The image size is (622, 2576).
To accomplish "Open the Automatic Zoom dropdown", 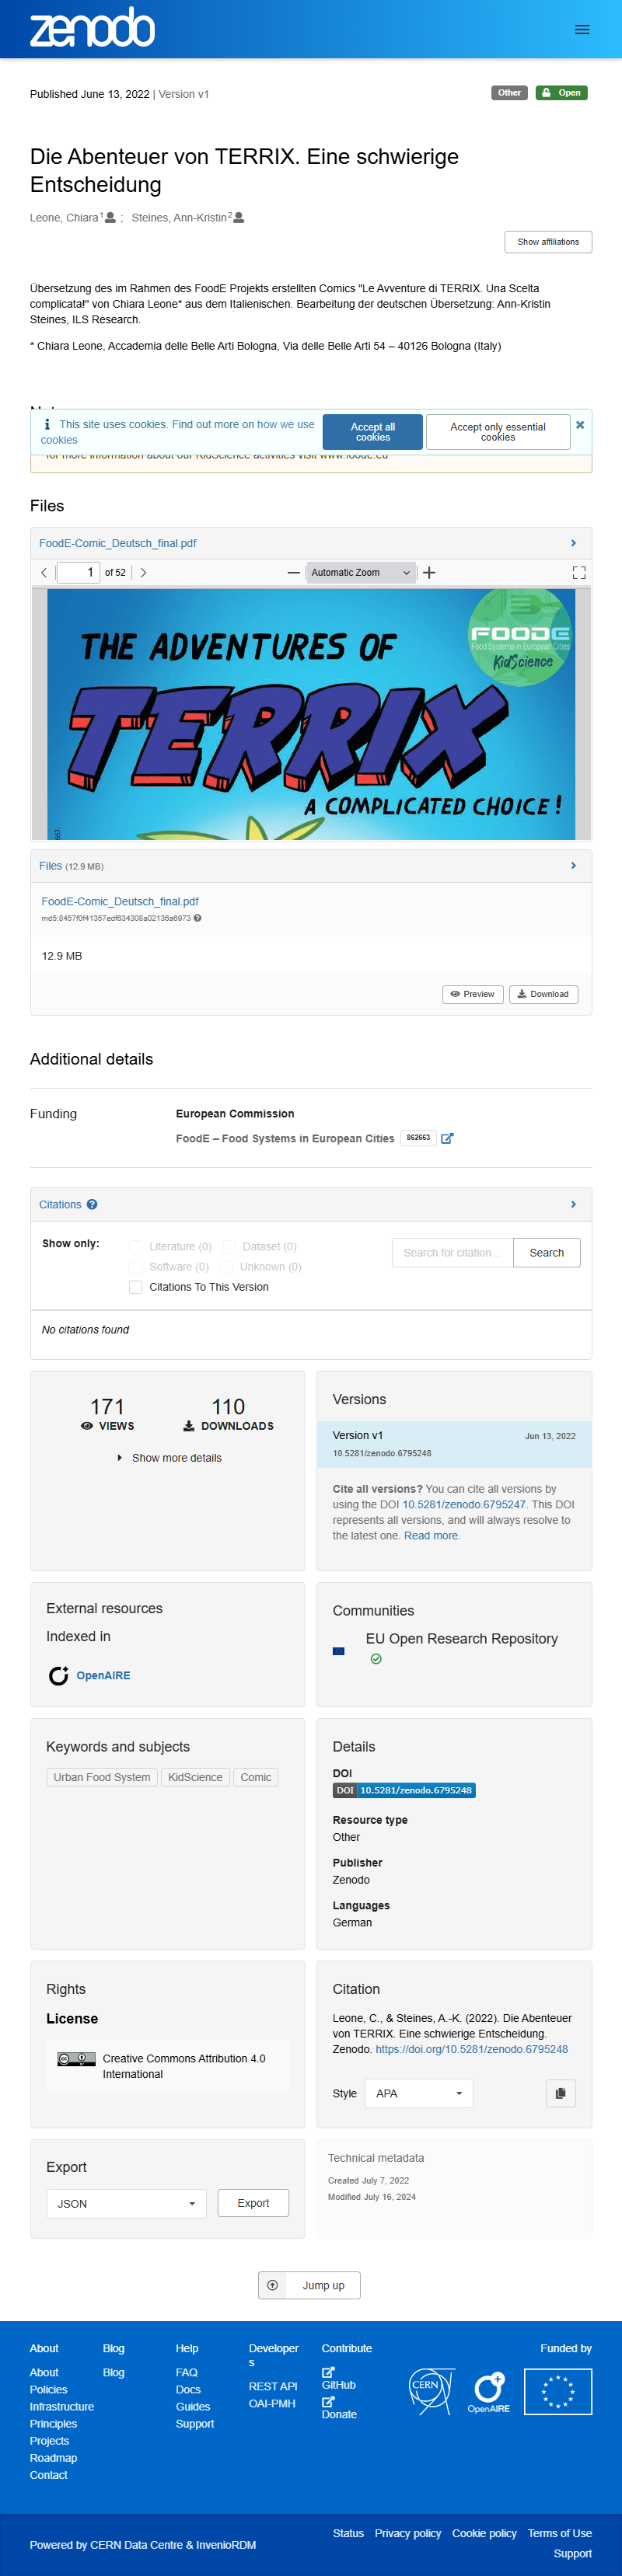I will [360, 573].
